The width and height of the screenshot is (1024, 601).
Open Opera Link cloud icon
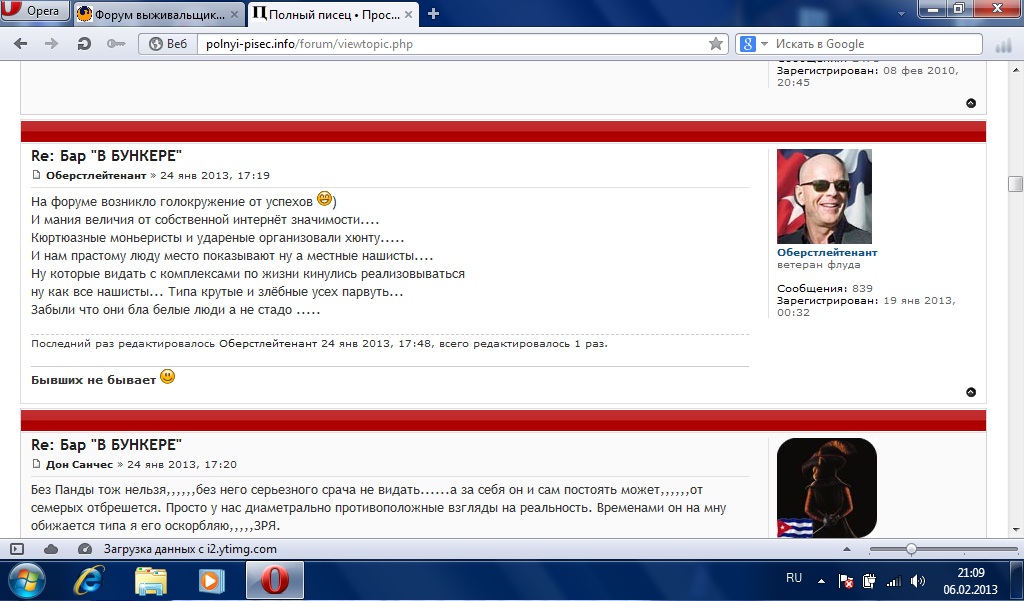coord(50,549)
